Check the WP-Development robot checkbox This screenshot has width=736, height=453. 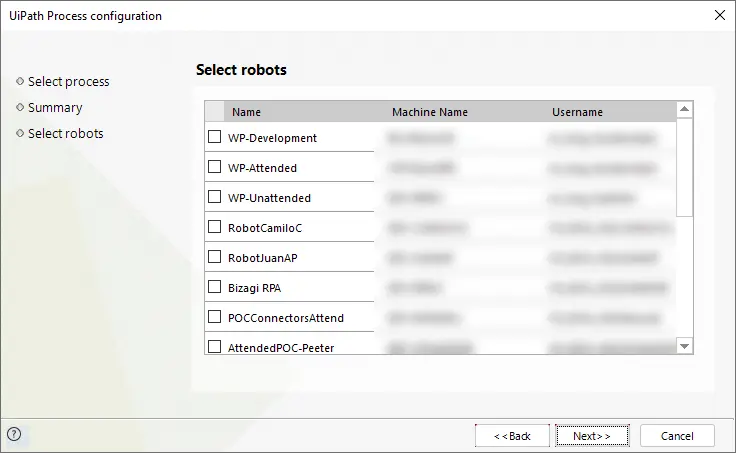pyautogui.click(x=215, y=137)
